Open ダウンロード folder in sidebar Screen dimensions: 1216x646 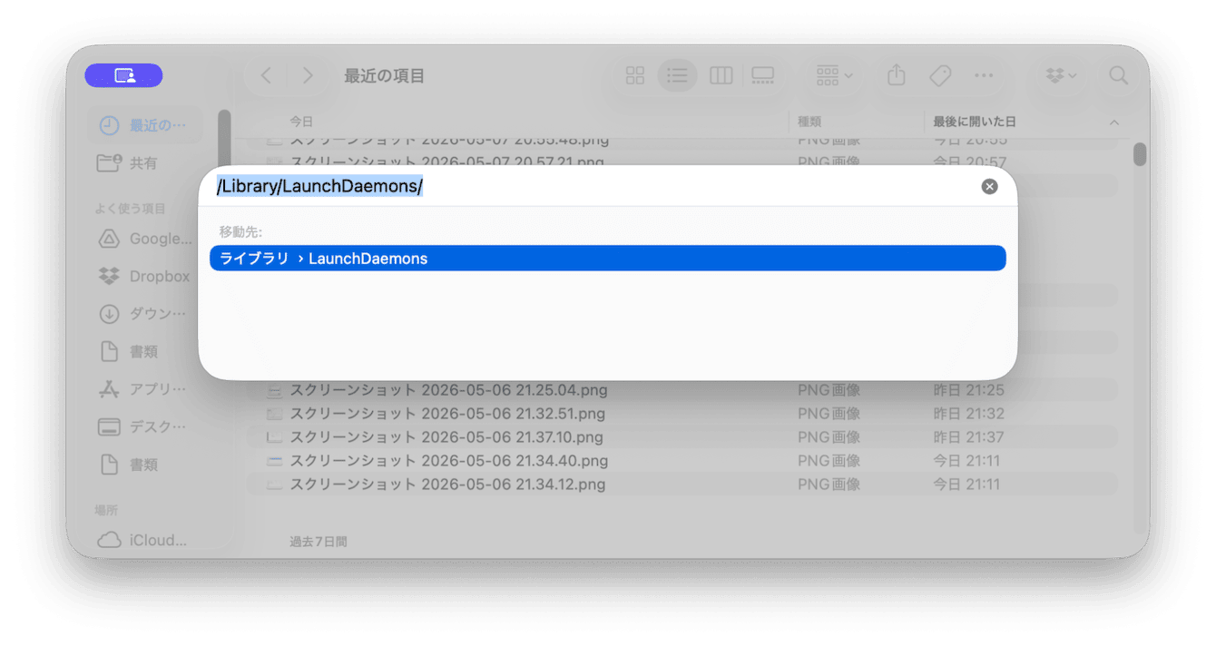click(144, 314)
